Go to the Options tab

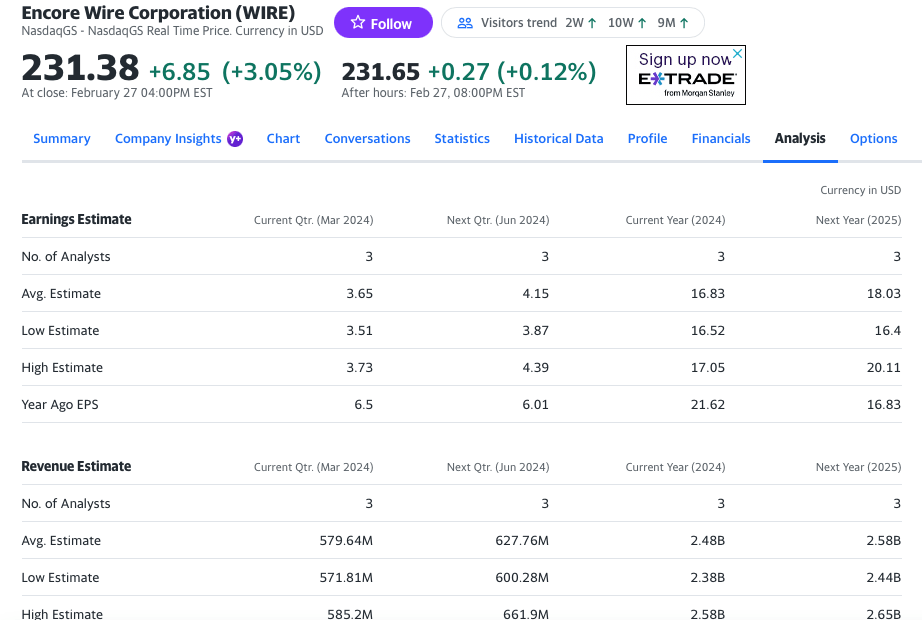click(x=873, y=139)
